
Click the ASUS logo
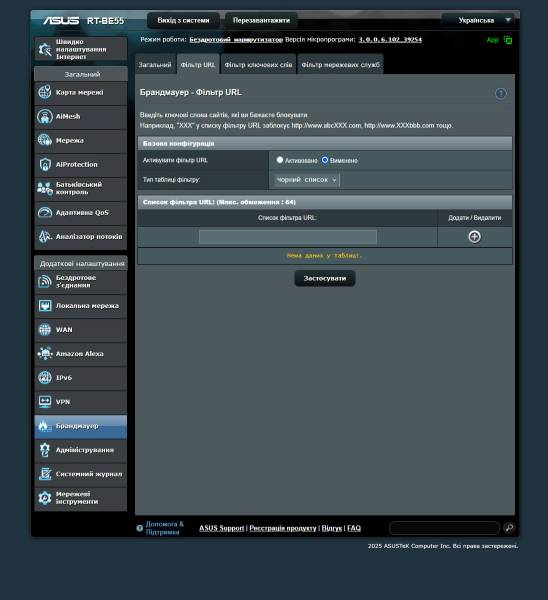[61, 20]
